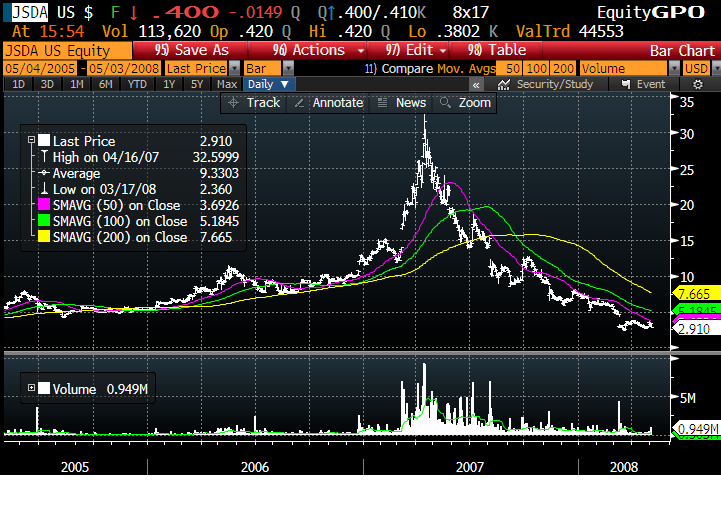This screenshot has height=512, width=721.
Task: Expand the Volume legend box
Action: point(31,388)
